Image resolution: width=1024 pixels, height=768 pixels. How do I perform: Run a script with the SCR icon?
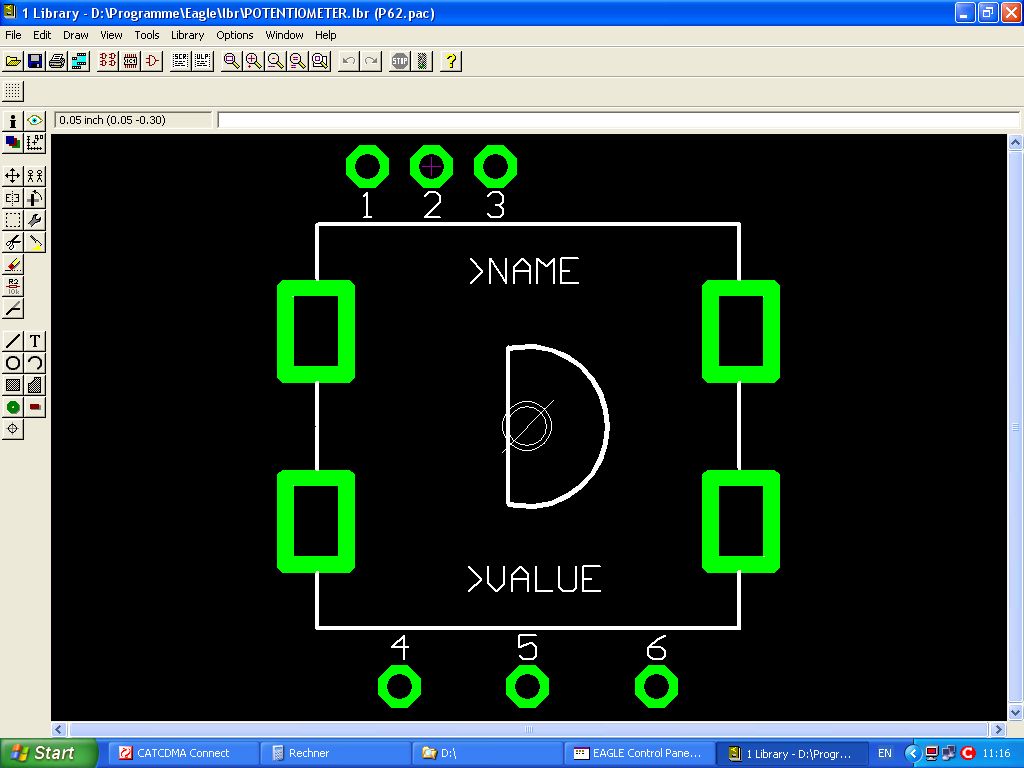click(x=180, y=61)
